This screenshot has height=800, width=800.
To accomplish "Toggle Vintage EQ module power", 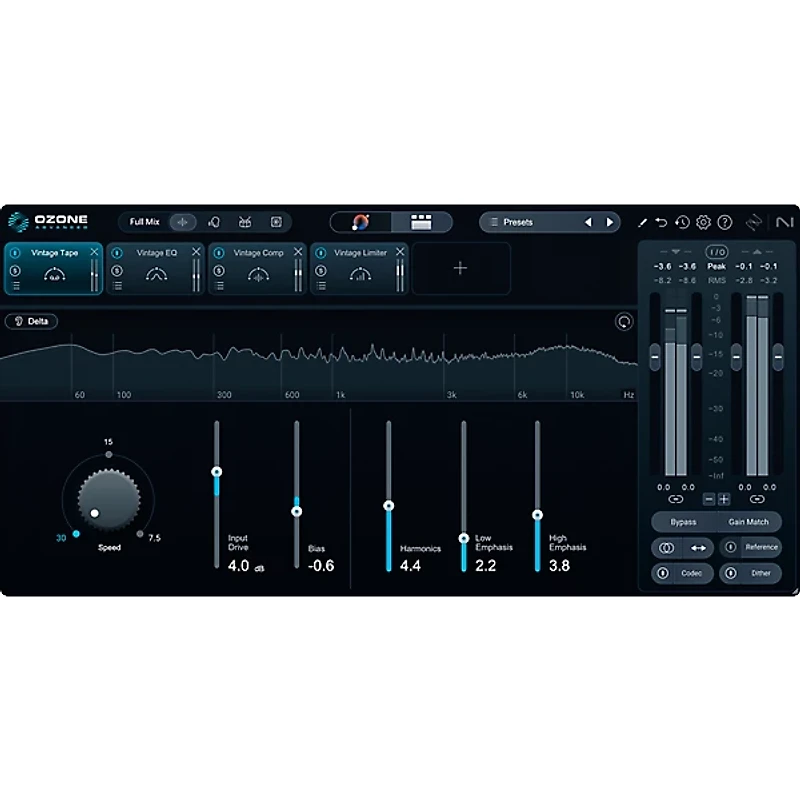I will pos(117,253).
